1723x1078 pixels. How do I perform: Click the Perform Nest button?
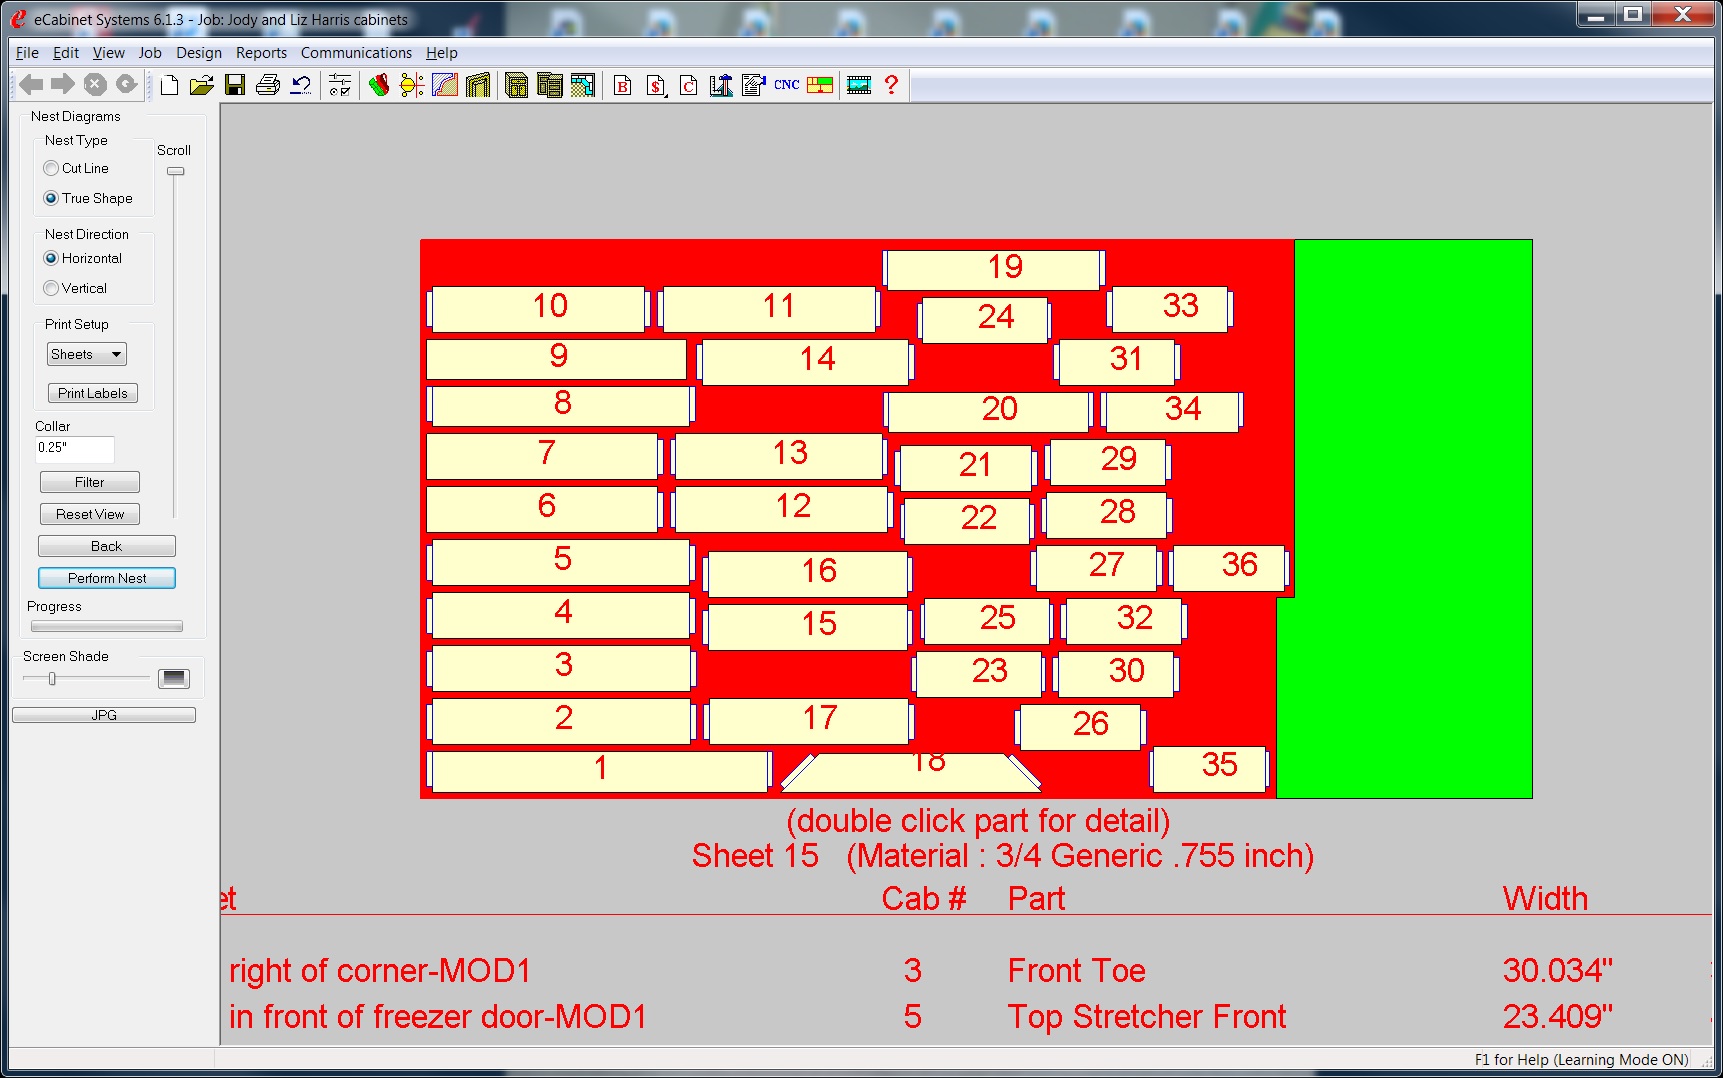107,579
